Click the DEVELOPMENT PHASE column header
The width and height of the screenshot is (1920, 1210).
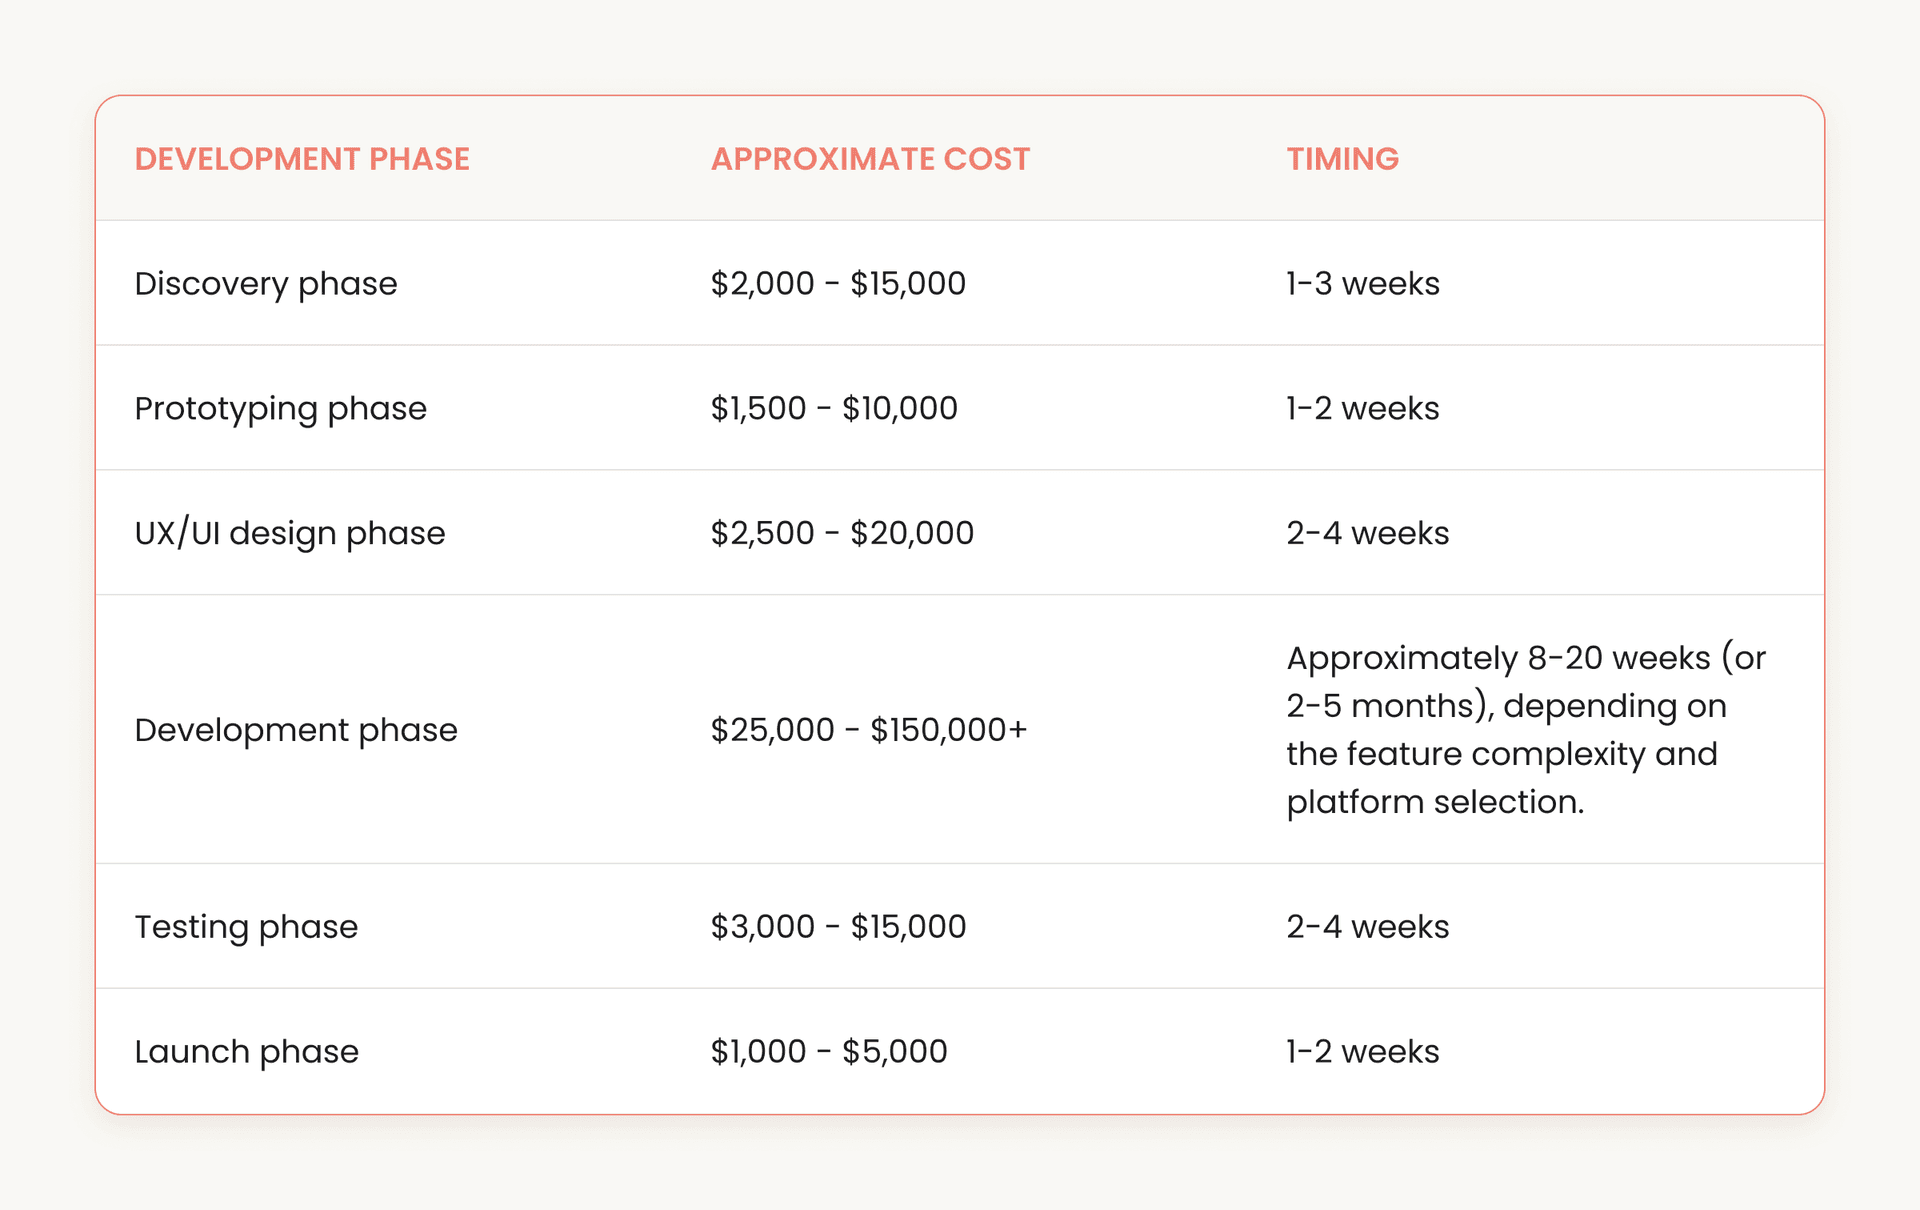(x=302, y=159)
